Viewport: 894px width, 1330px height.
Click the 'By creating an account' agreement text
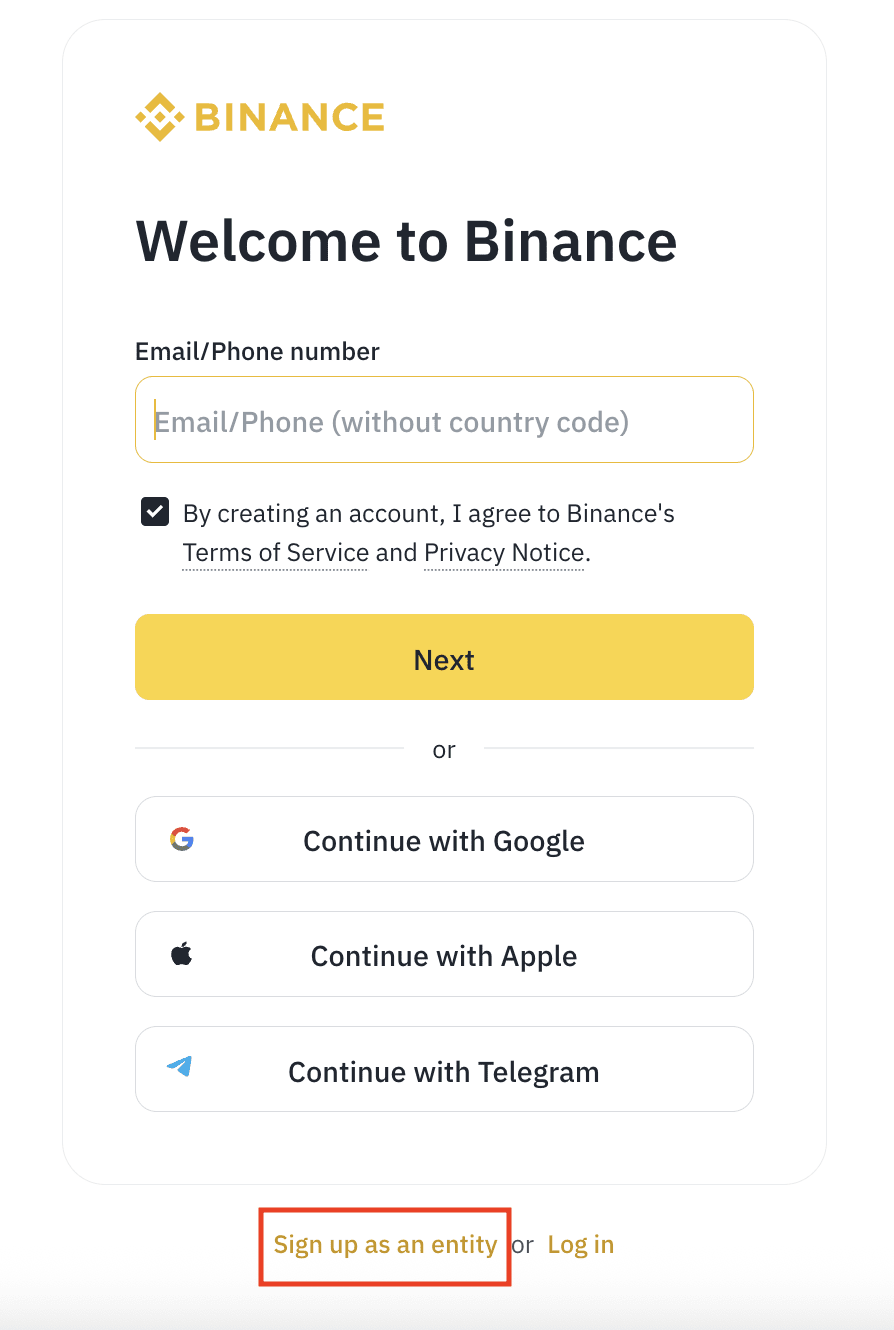428,514
